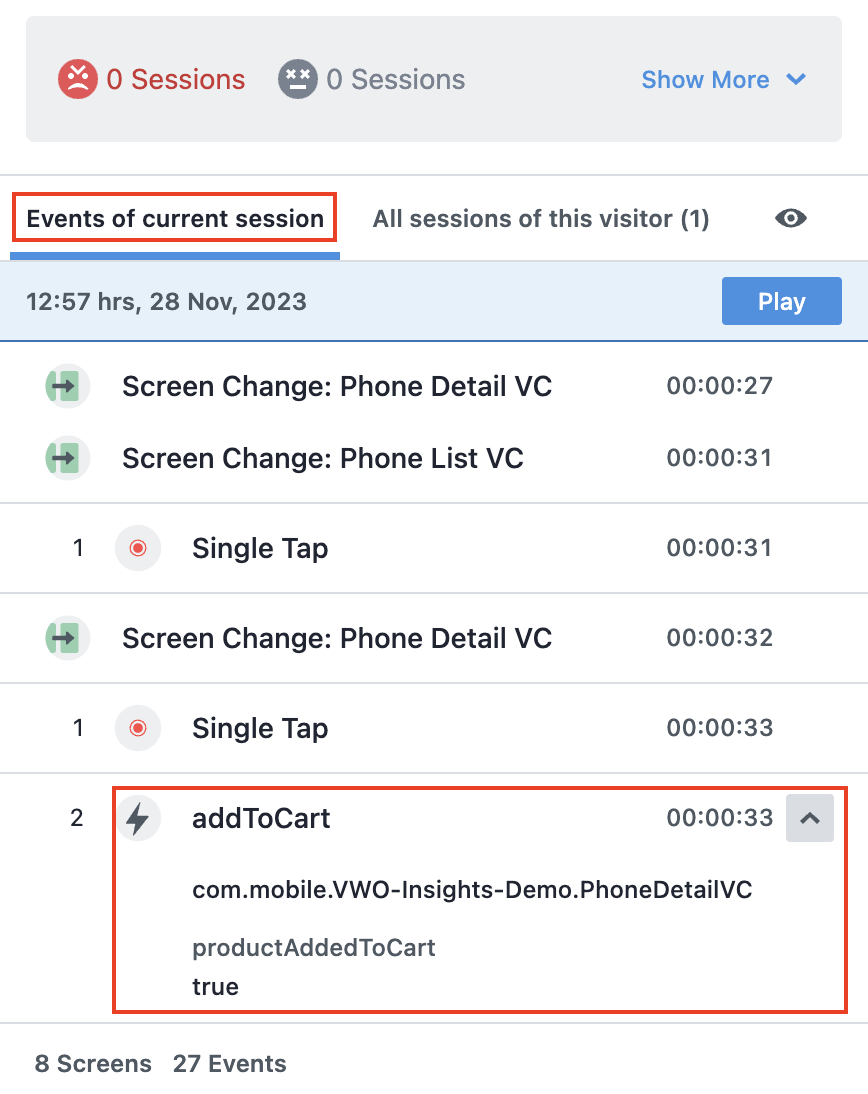This screenshot has height=1094, width=868.
Task: Click screen change icon for Phone Detail VC at 00:00:32
Action: [x=67, y=638]
